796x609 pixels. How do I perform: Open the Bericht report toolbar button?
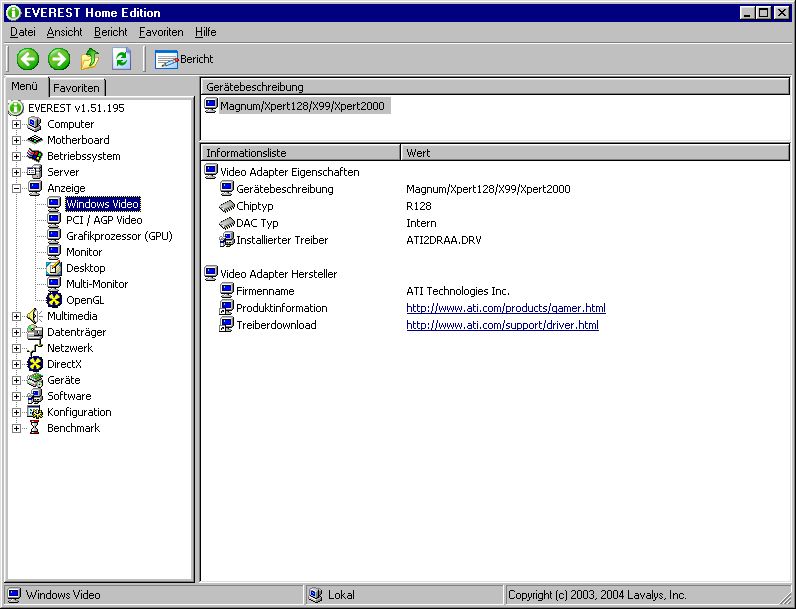184,59
